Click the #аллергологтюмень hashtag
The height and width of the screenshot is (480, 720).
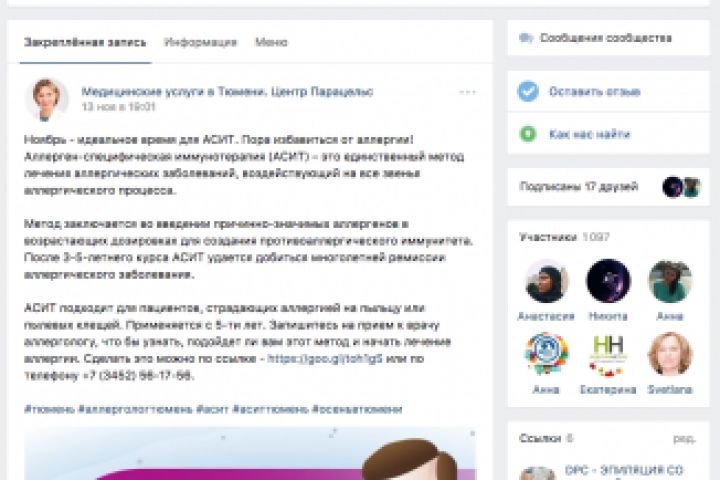tap(135, 409)
